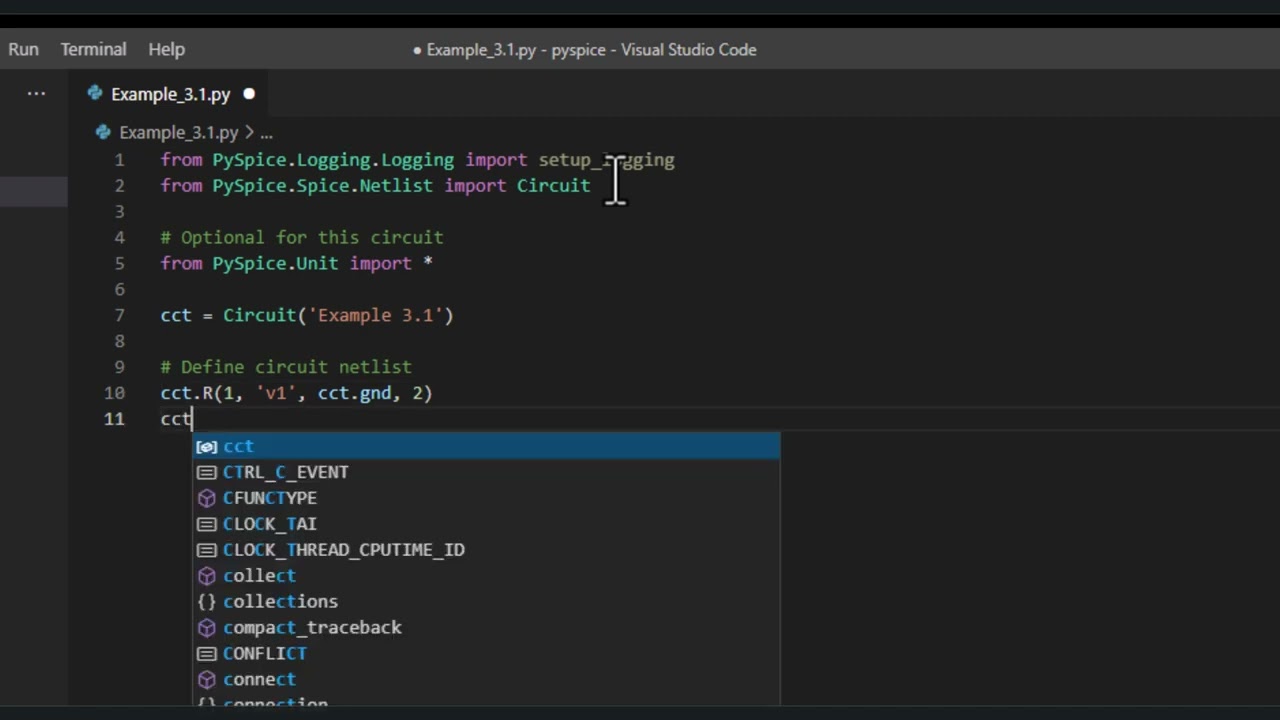Image resolution: width=1280 pixels, height=720 pixels.
Task: Click the Python file icon in tab
Action: tap(95, 94)
